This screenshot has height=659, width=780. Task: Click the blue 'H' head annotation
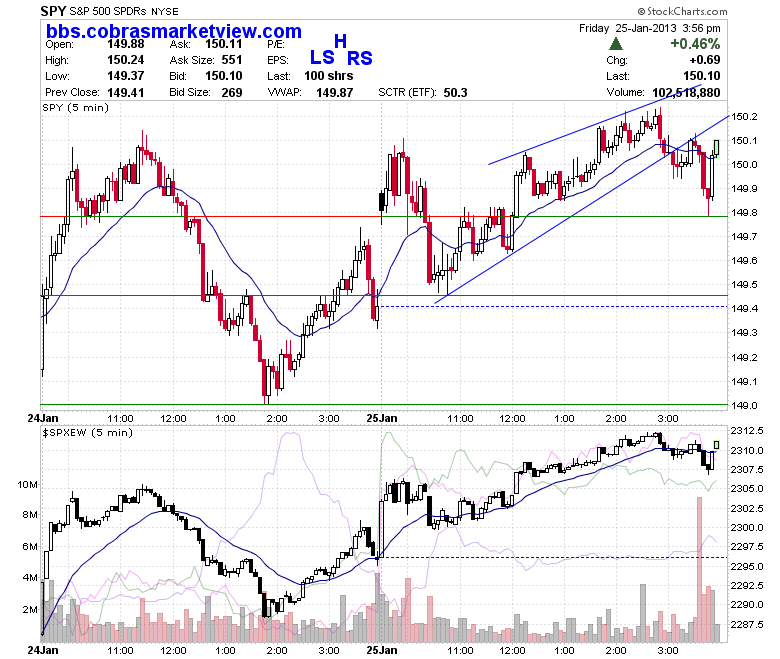[x=340, y=41]
